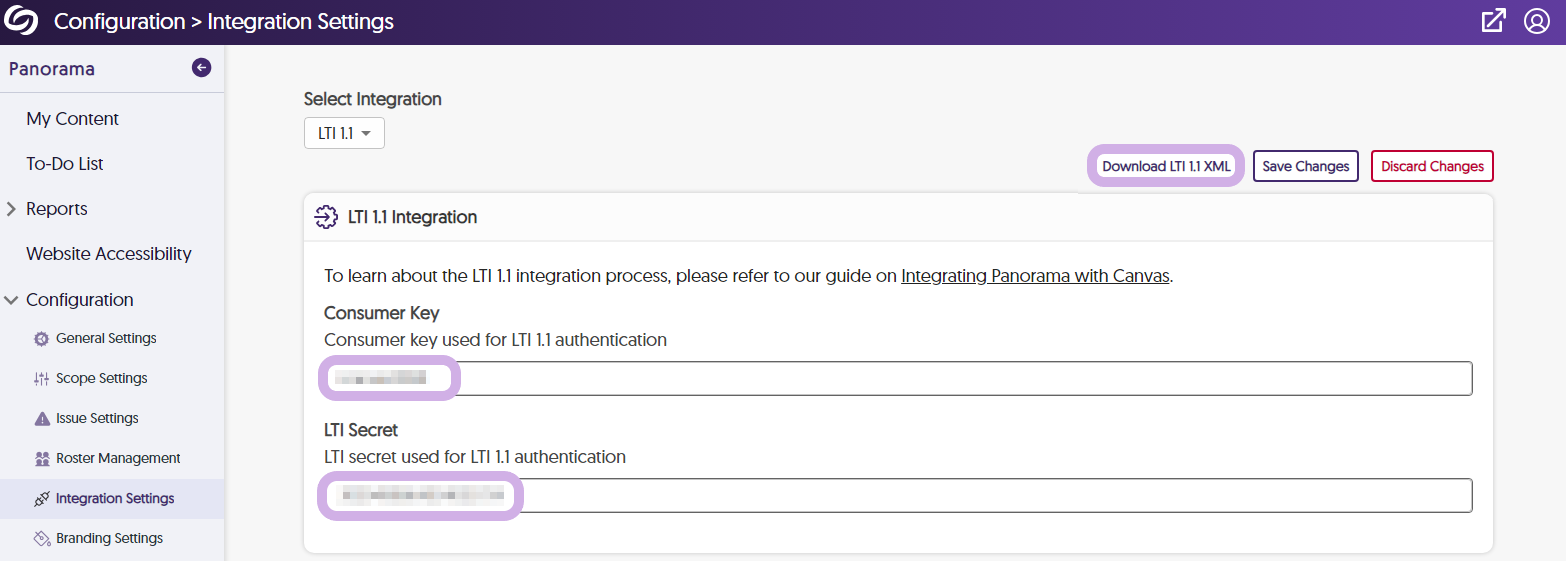
Task: Click the Roster Management people icon
Action: coord(41,459)
